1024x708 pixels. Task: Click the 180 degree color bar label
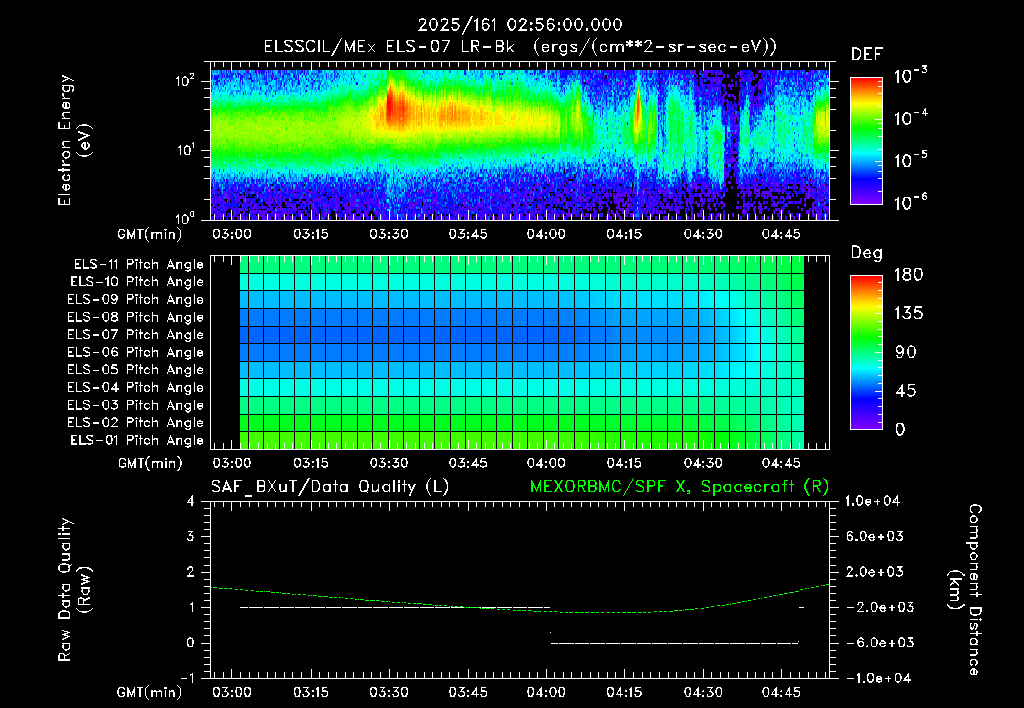coord(908,275)
